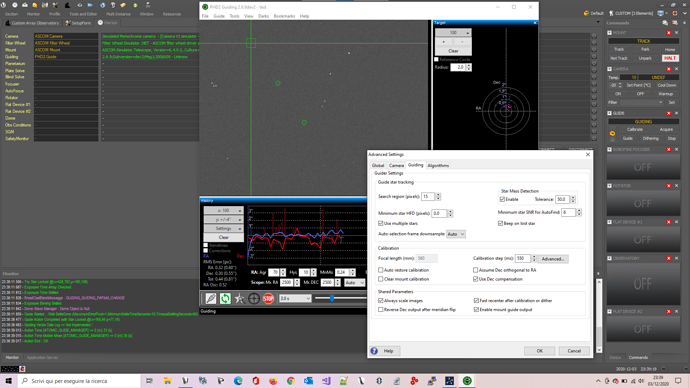Open the Tools and Editor menu

[83, 14]
